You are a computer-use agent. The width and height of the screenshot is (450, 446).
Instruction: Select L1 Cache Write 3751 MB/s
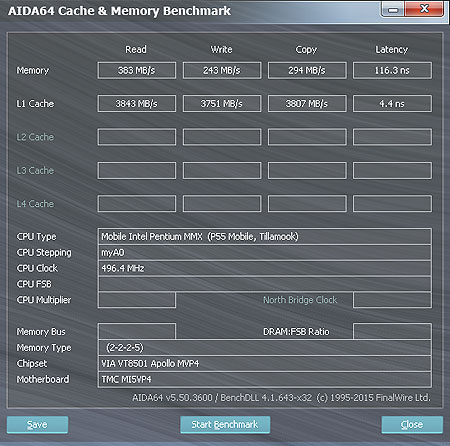222,104
